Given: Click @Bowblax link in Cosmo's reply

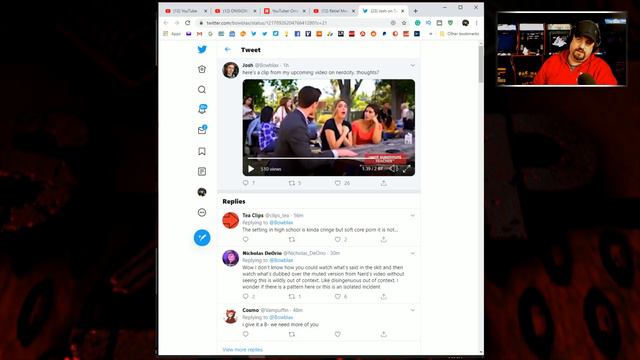Looking at the screenshot, I should coord(281,317).
